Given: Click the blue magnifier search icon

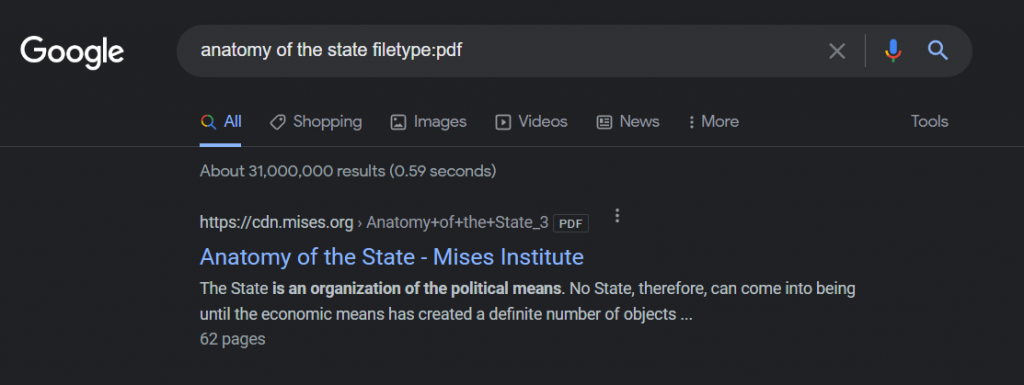Looking at the screenshot, I should click(x=938, y=50).
